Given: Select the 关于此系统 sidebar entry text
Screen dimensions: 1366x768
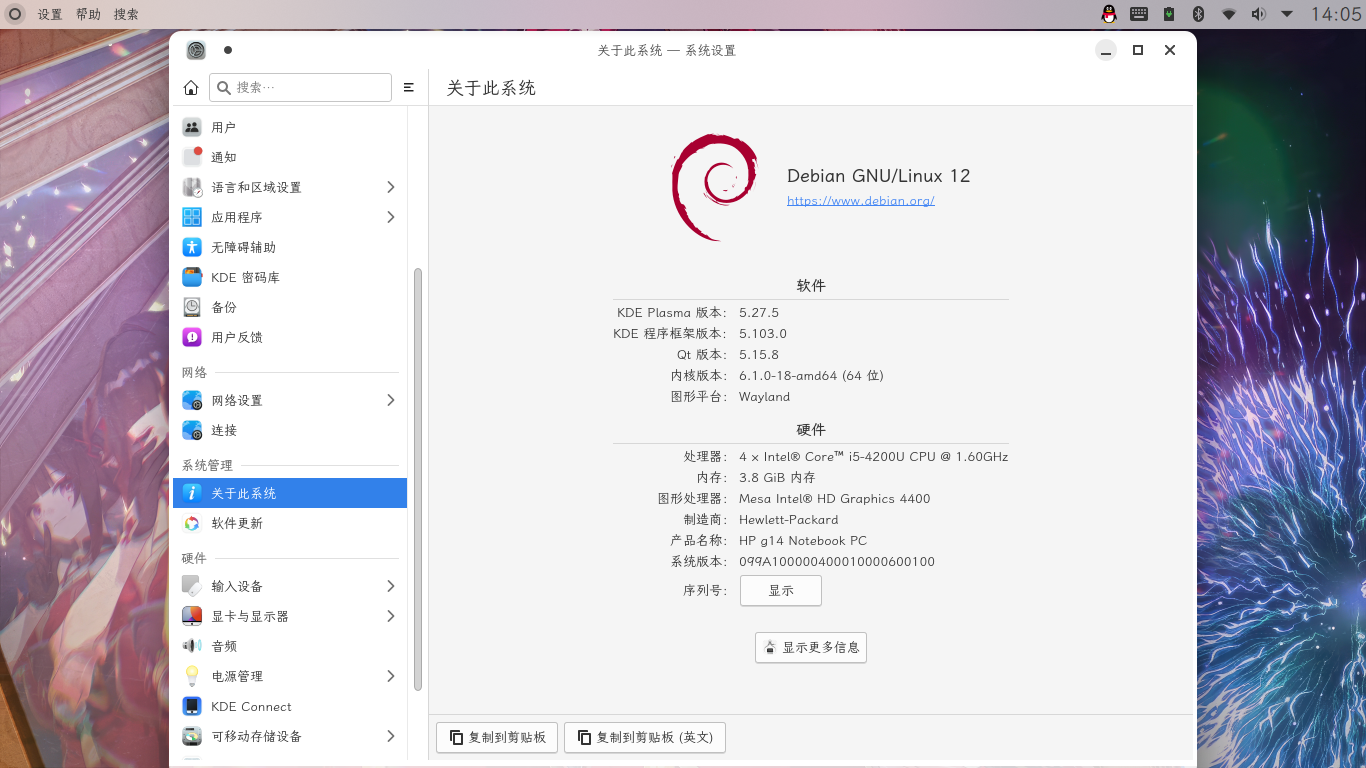Looking at the screenshot, I should tap(244, 494).
